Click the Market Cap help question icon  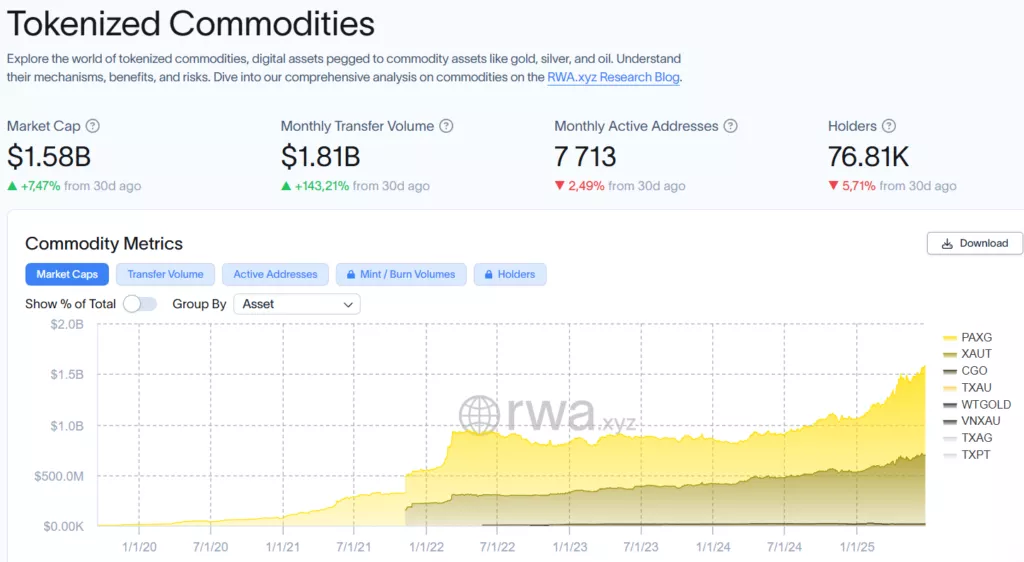(93, 126)
